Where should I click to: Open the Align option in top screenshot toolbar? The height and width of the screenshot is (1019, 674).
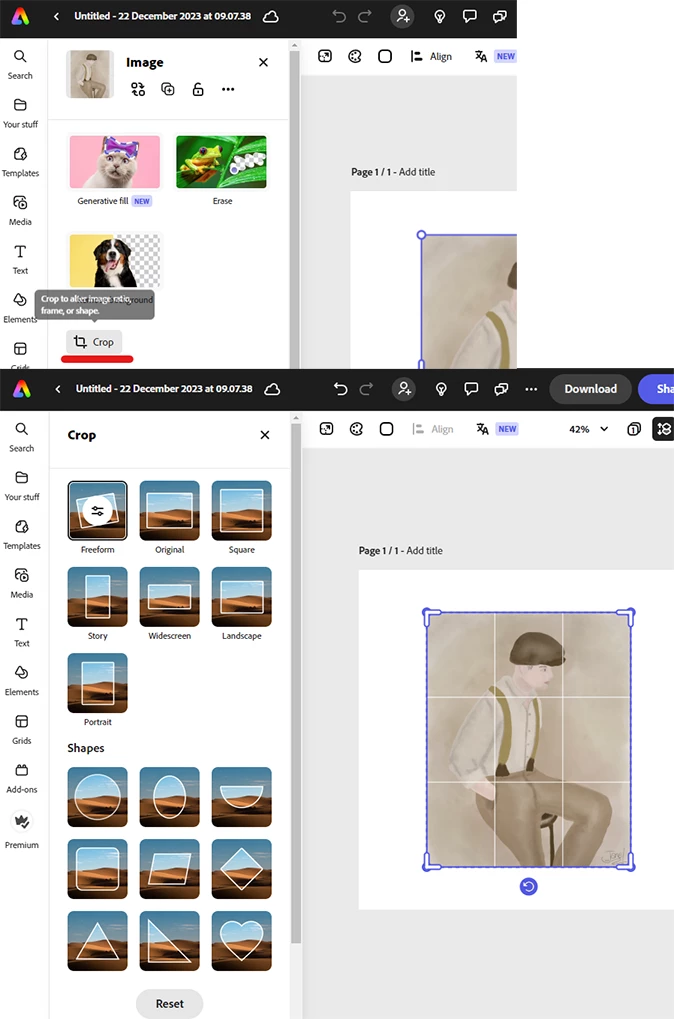pos(431,57)
